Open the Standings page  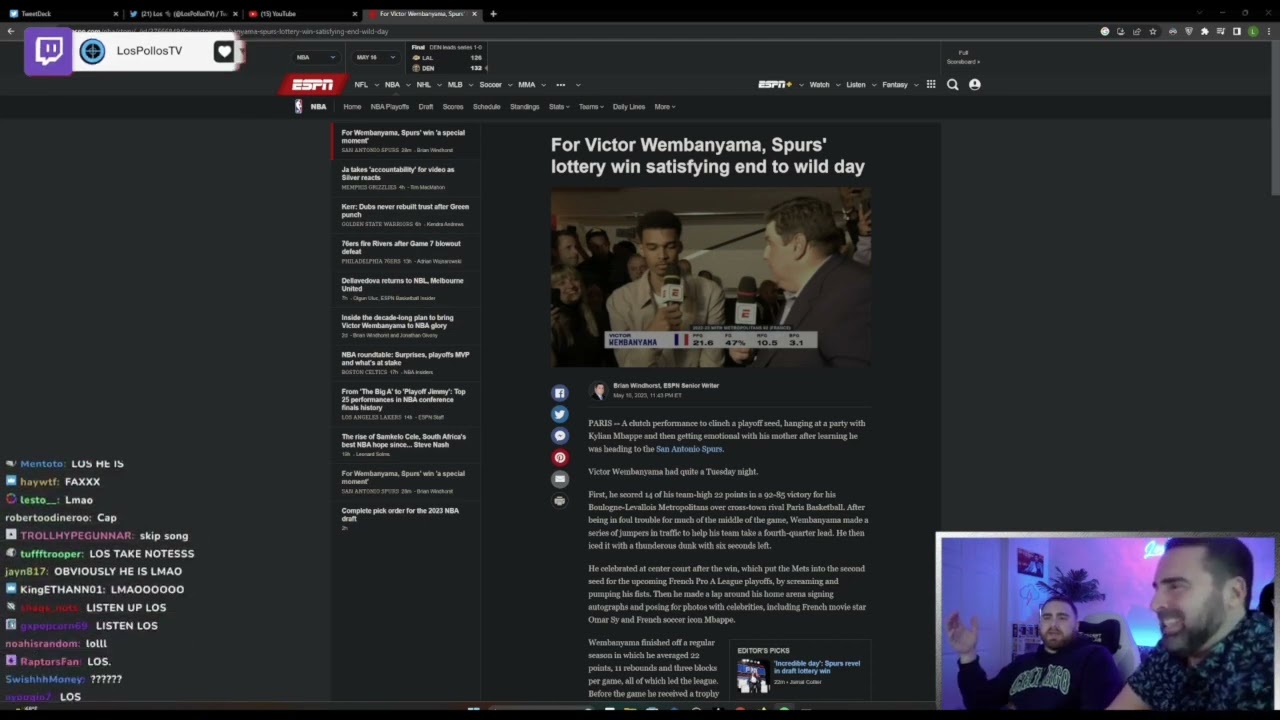[525, 107]
